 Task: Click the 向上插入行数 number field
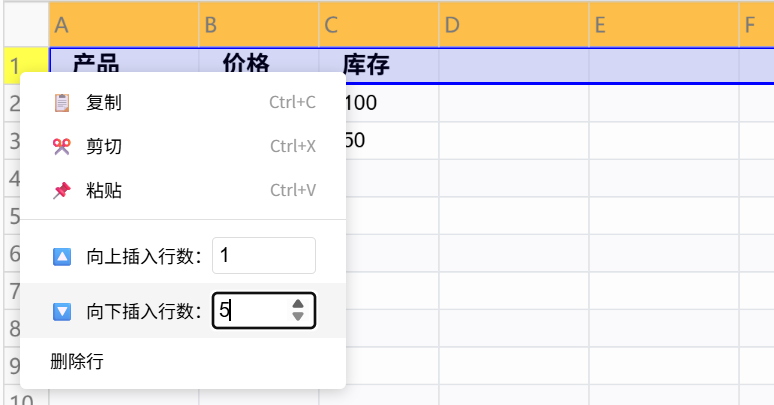pos(263,256)
